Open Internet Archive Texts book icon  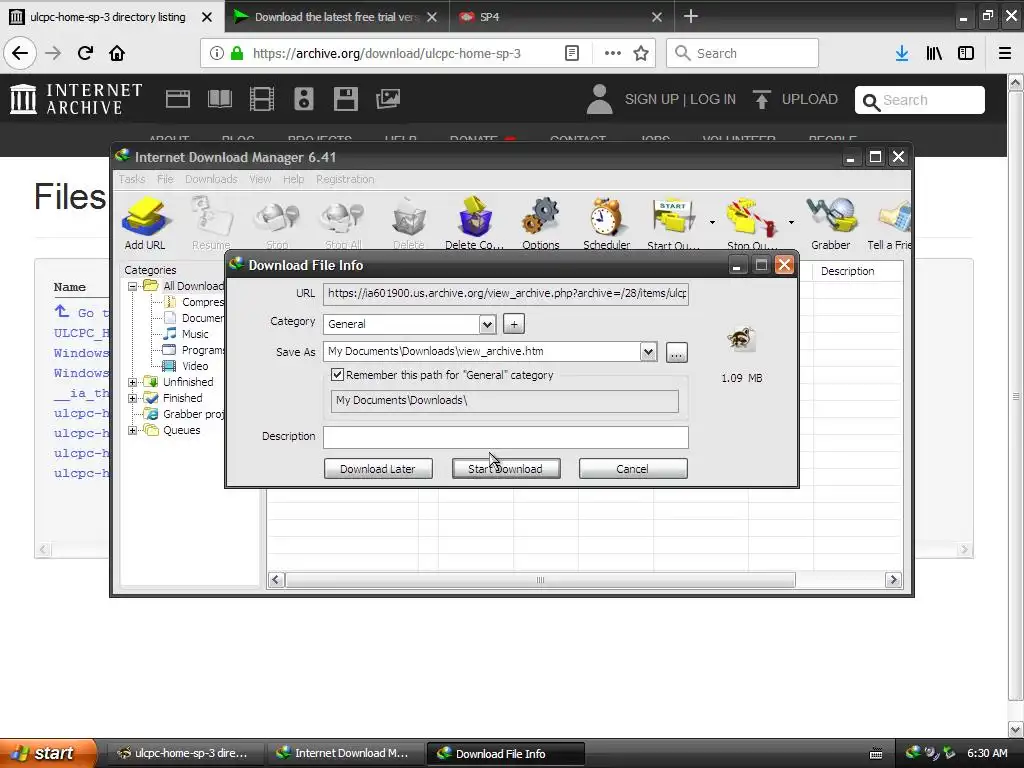click(x=219, y=99)
